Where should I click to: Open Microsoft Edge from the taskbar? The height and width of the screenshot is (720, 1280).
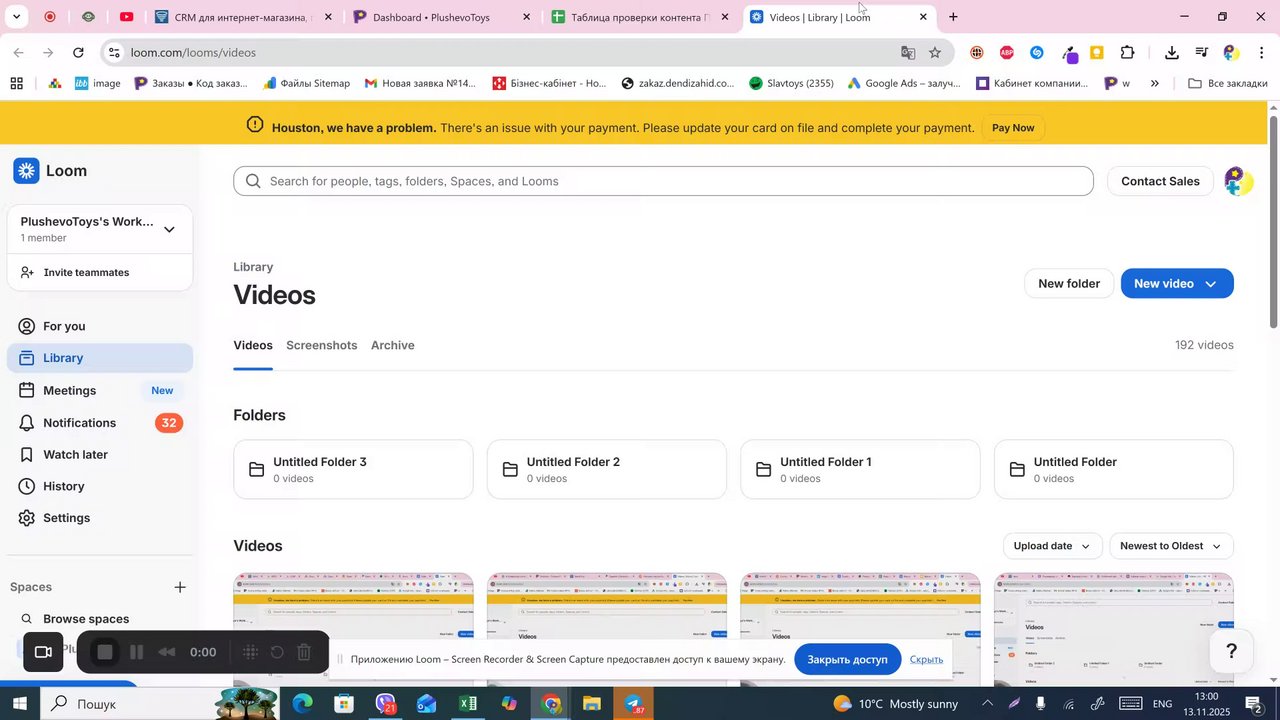tap(302, 704)
